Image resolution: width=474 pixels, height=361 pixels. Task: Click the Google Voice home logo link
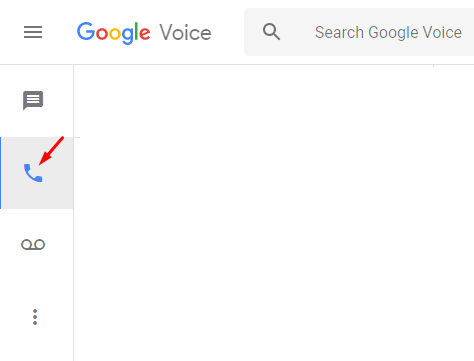(x=144, y=33)
